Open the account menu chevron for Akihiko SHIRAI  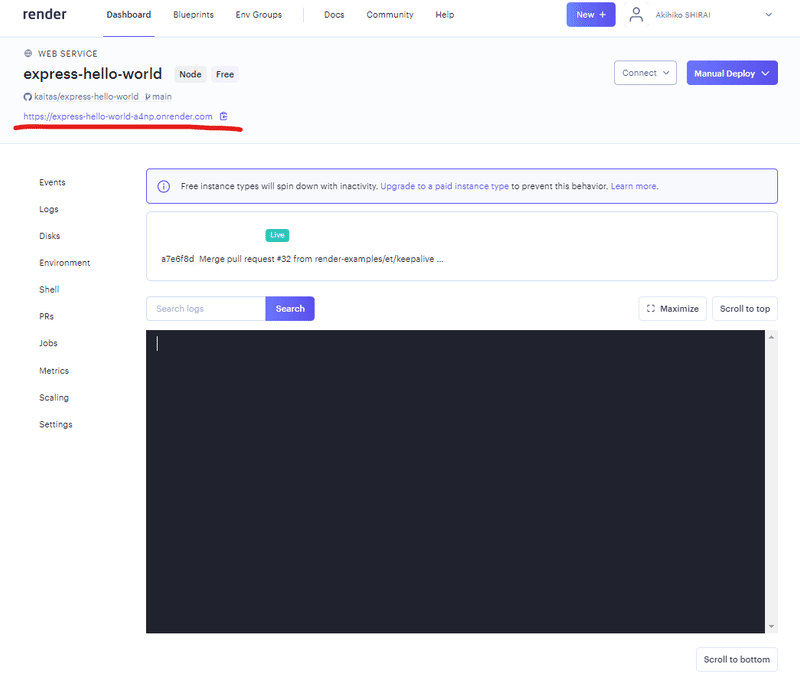tap(768, 14)
